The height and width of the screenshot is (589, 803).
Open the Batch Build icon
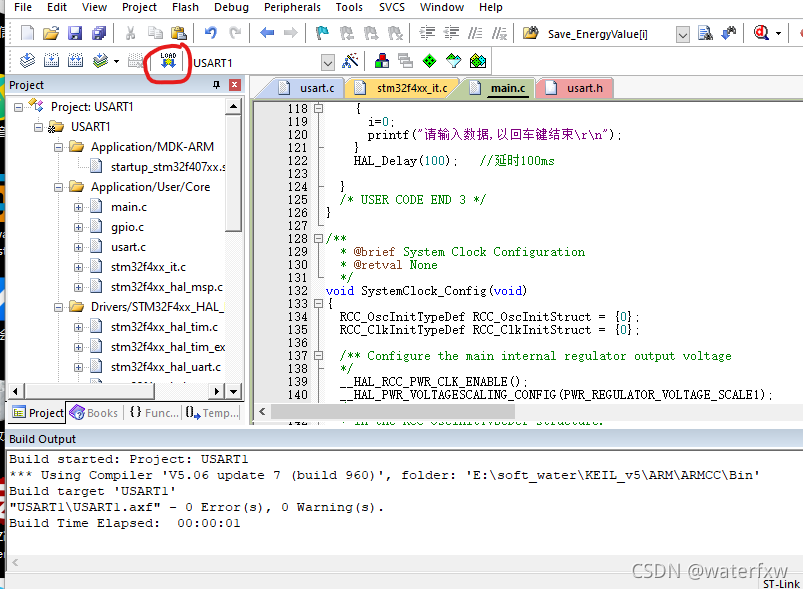pyautogui.click(x=100, y=61)
